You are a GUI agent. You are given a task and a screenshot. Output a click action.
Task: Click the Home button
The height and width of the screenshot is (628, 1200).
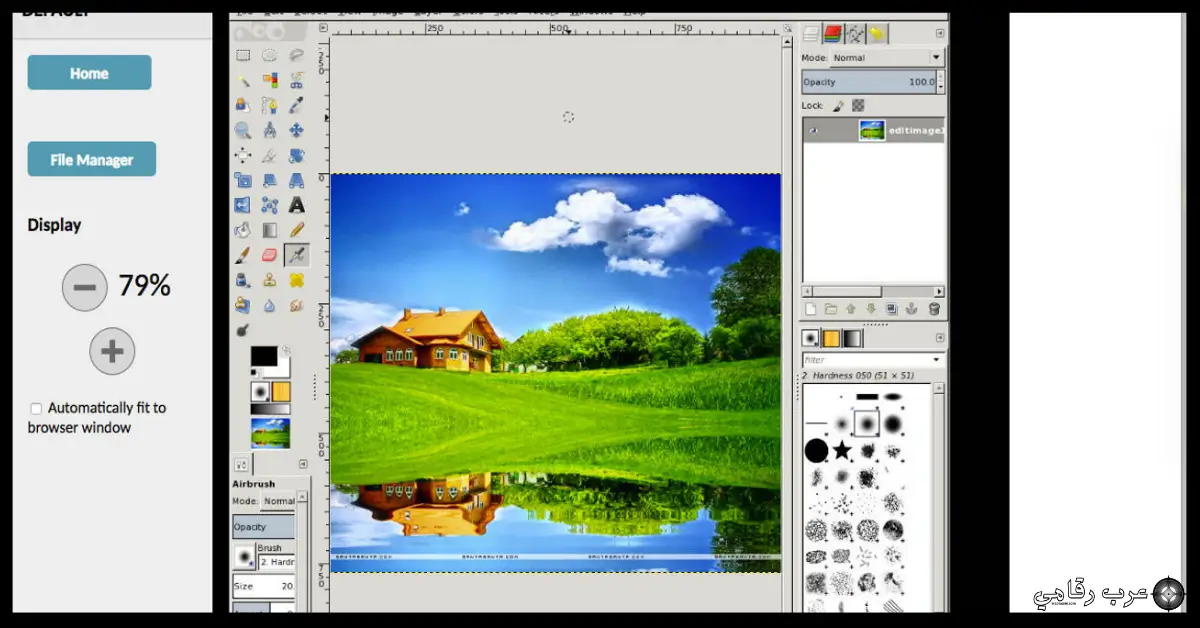pyautogui.click(x=89, y=72)
